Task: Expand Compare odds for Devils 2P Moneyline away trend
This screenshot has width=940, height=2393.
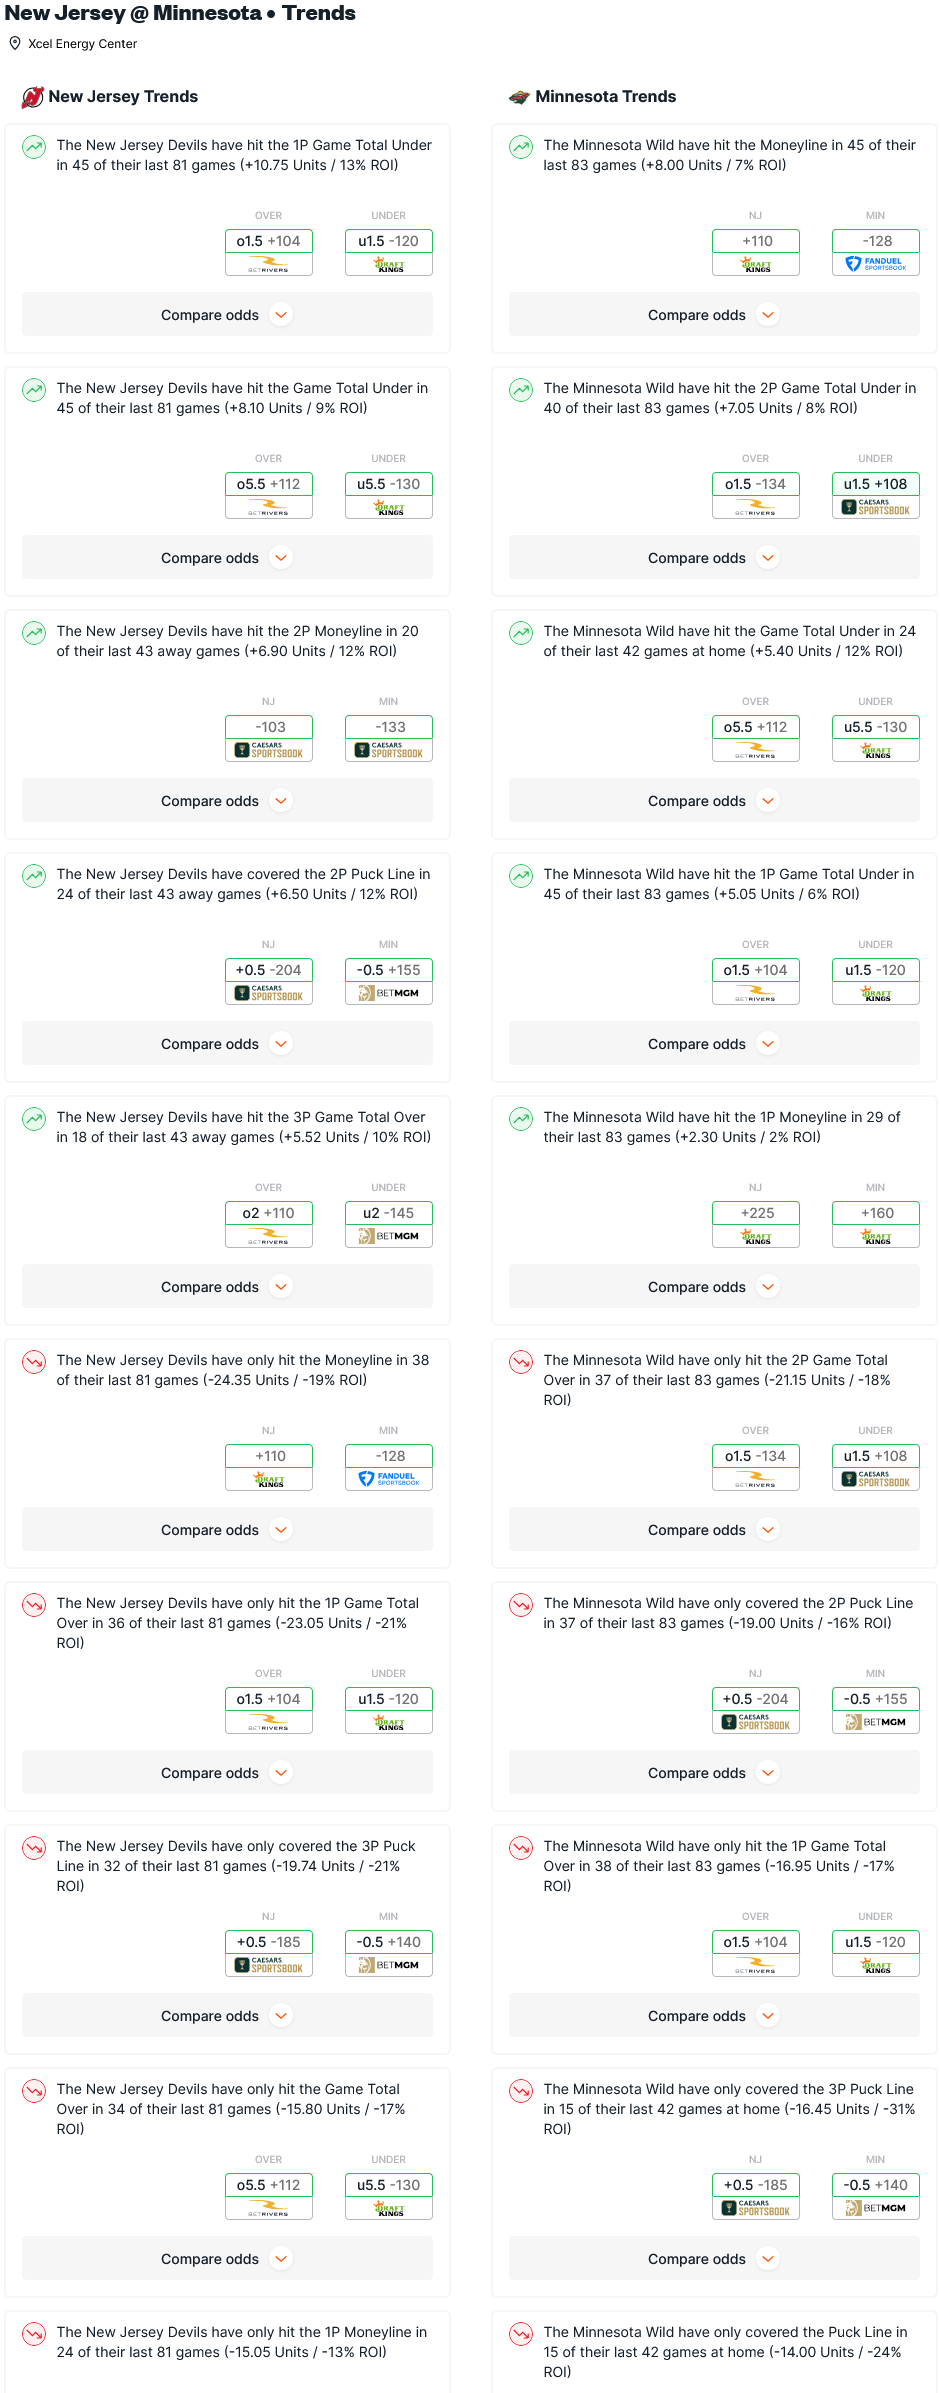Action: pos(227,801)
